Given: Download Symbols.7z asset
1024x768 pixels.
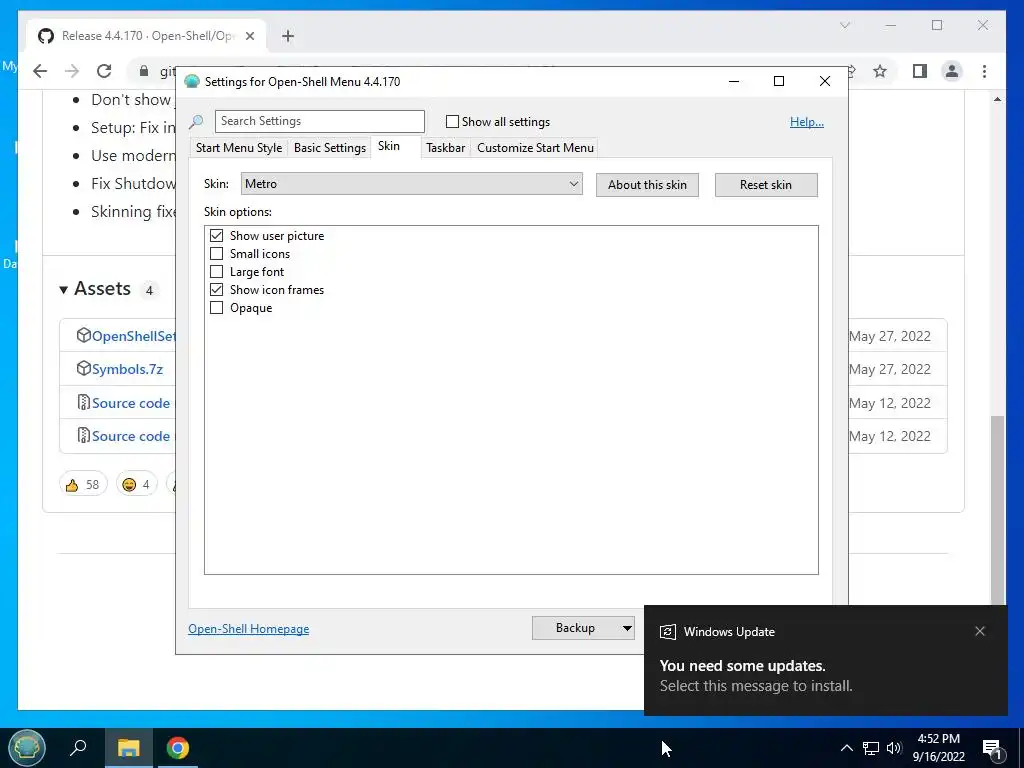Looking at the screenshot, I should [127, 369].
